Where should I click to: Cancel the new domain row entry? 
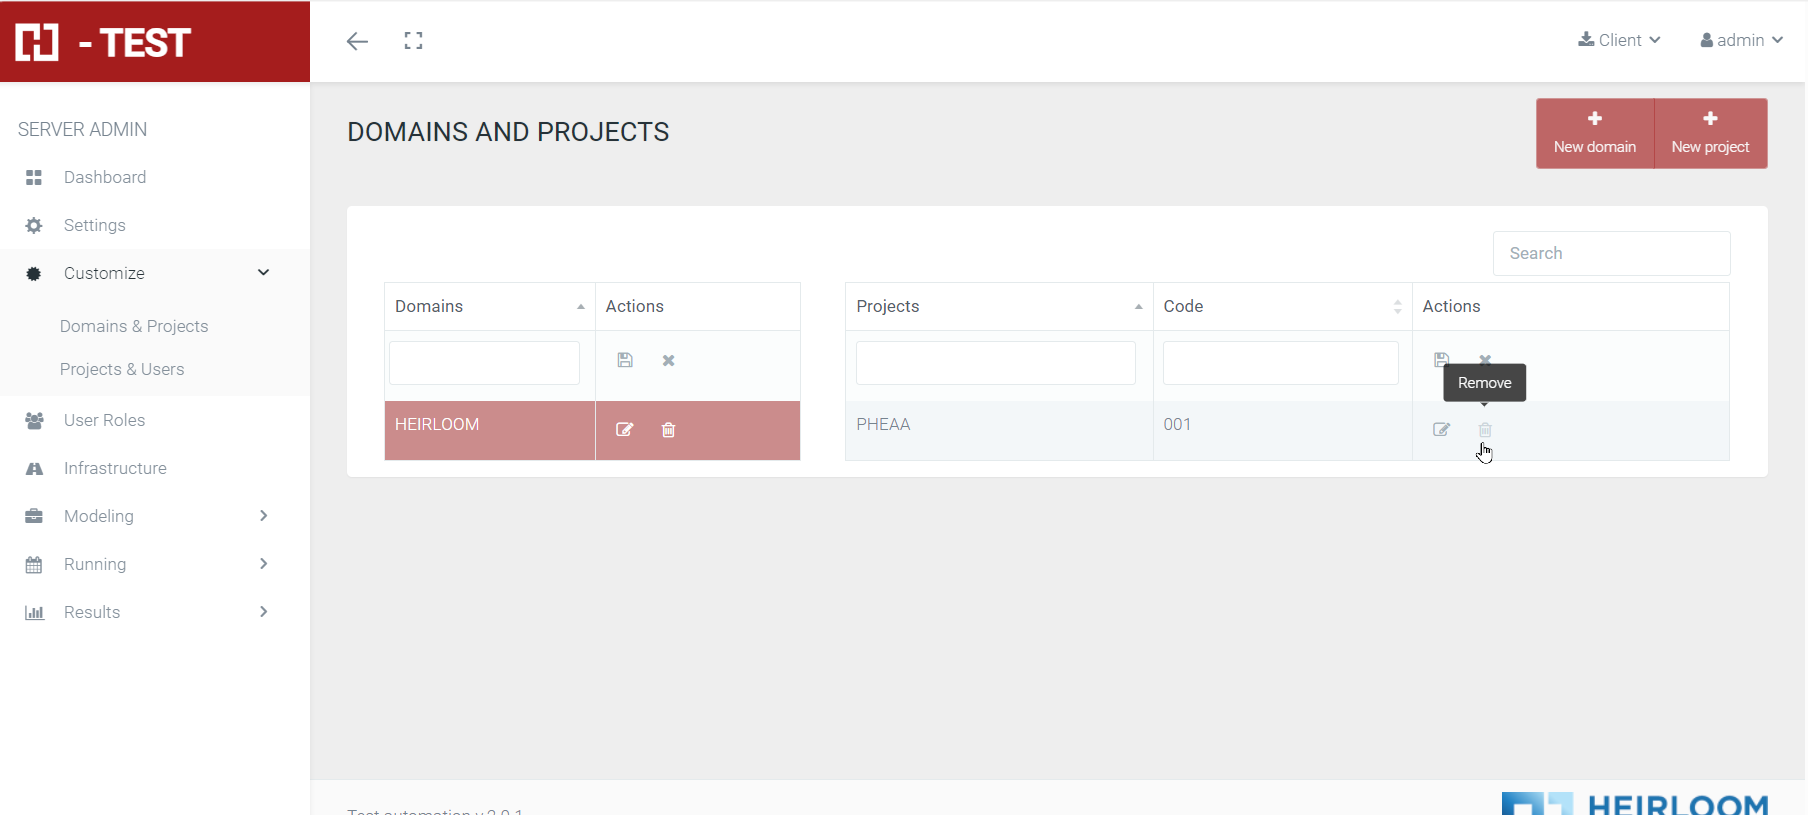tap(668, 360)
